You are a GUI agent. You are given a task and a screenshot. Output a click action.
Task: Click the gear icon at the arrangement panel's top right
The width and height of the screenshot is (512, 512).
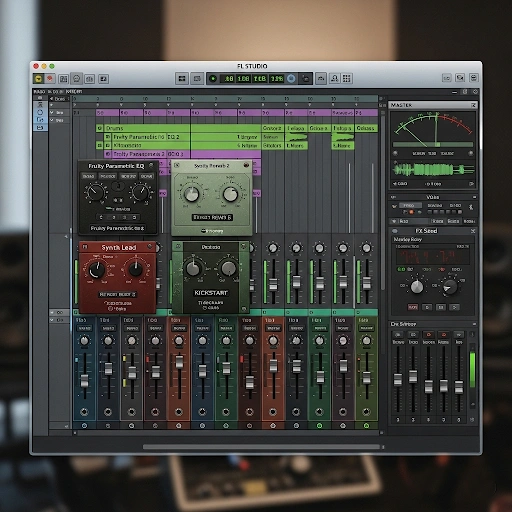click(x=475, y=92)
